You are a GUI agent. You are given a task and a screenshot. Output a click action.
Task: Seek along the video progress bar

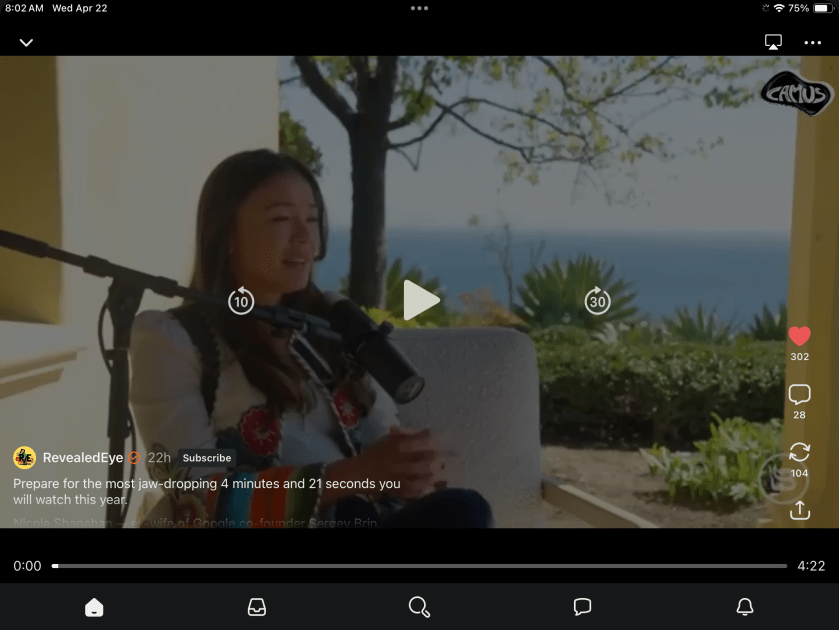click(420, 566)
